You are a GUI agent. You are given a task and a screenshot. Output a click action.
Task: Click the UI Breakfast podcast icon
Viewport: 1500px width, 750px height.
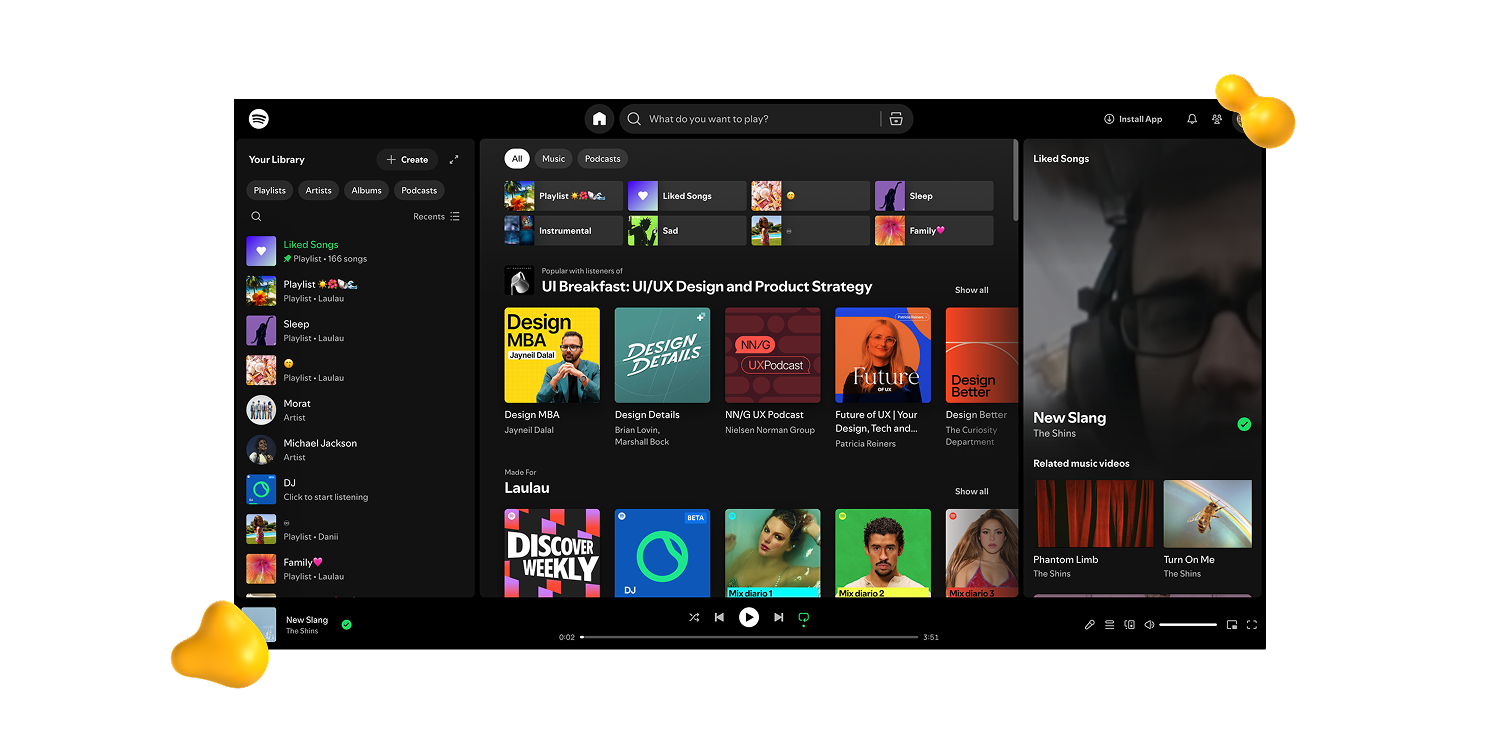(519, 281)
